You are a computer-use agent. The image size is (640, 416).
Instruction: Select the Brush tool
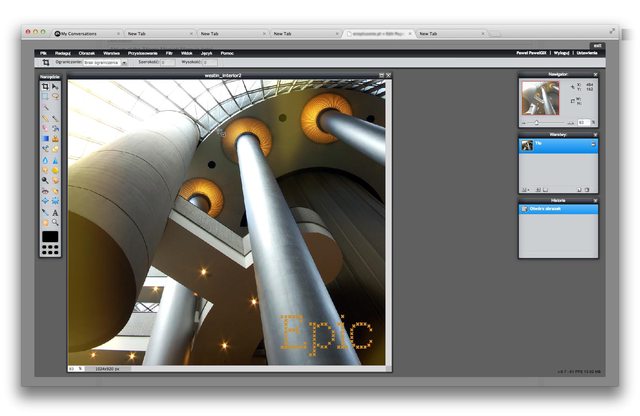[x=55, y=118]
